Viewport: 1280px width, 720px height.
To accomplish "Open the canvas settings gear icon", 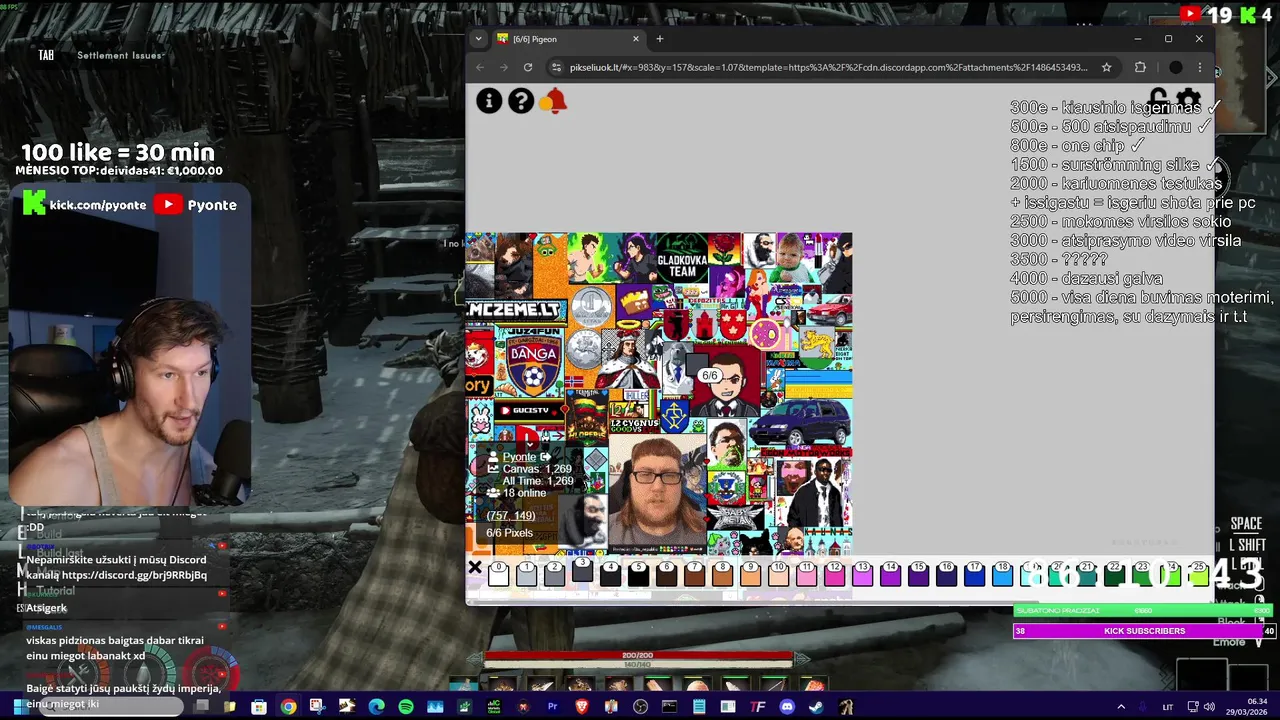I will click(x=1188, y=100).
